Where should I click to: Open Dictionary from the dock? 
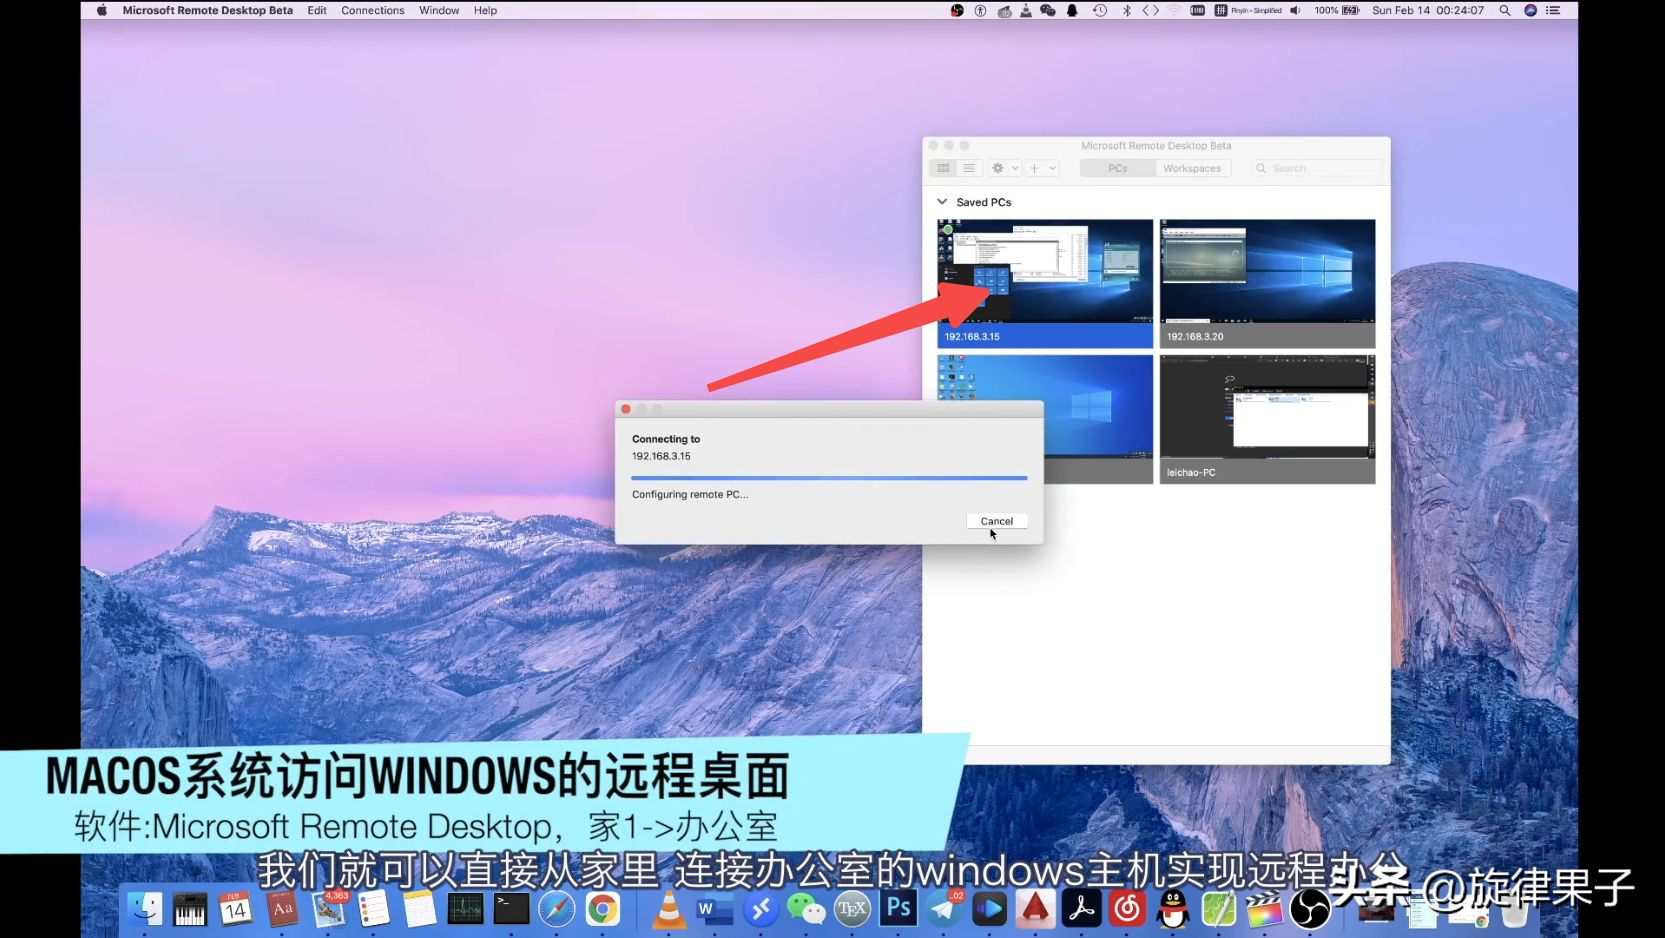click(x=282, y=908)
